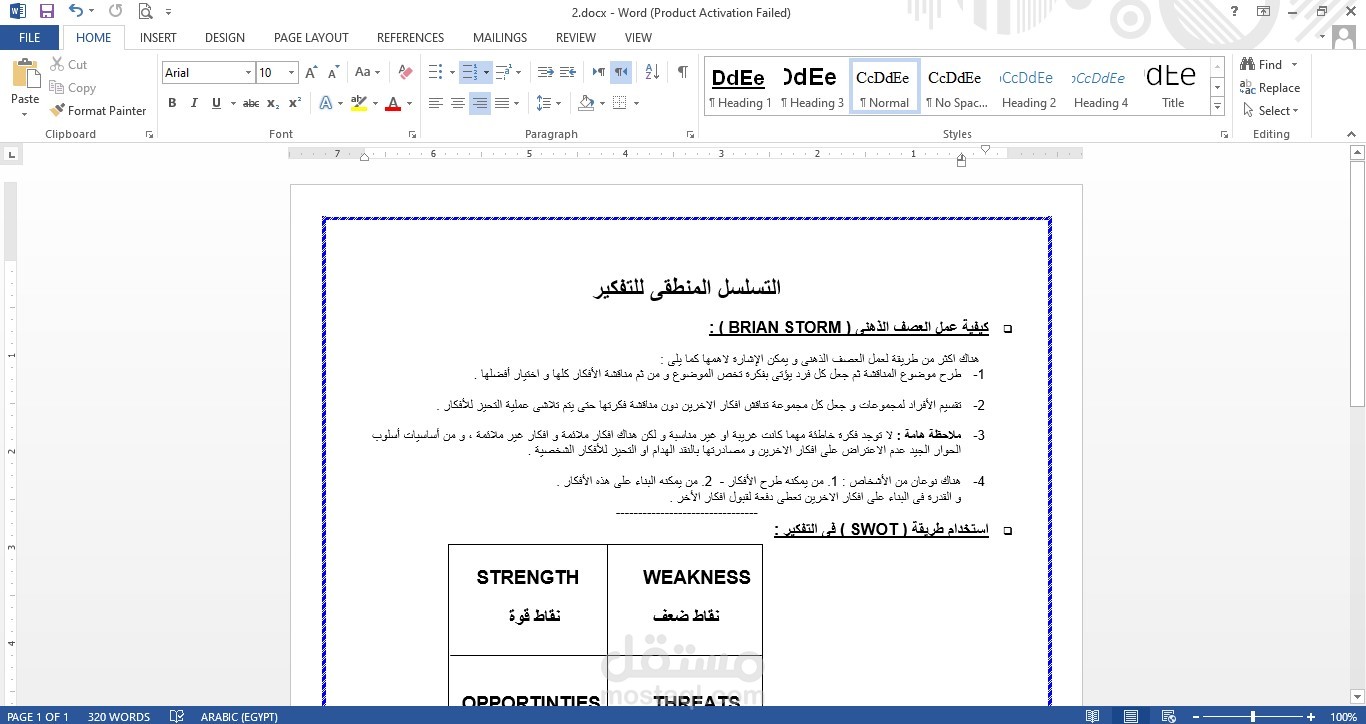Click the Copy button
Viewport: 1366px width, 724px height.
coord(73,88)
